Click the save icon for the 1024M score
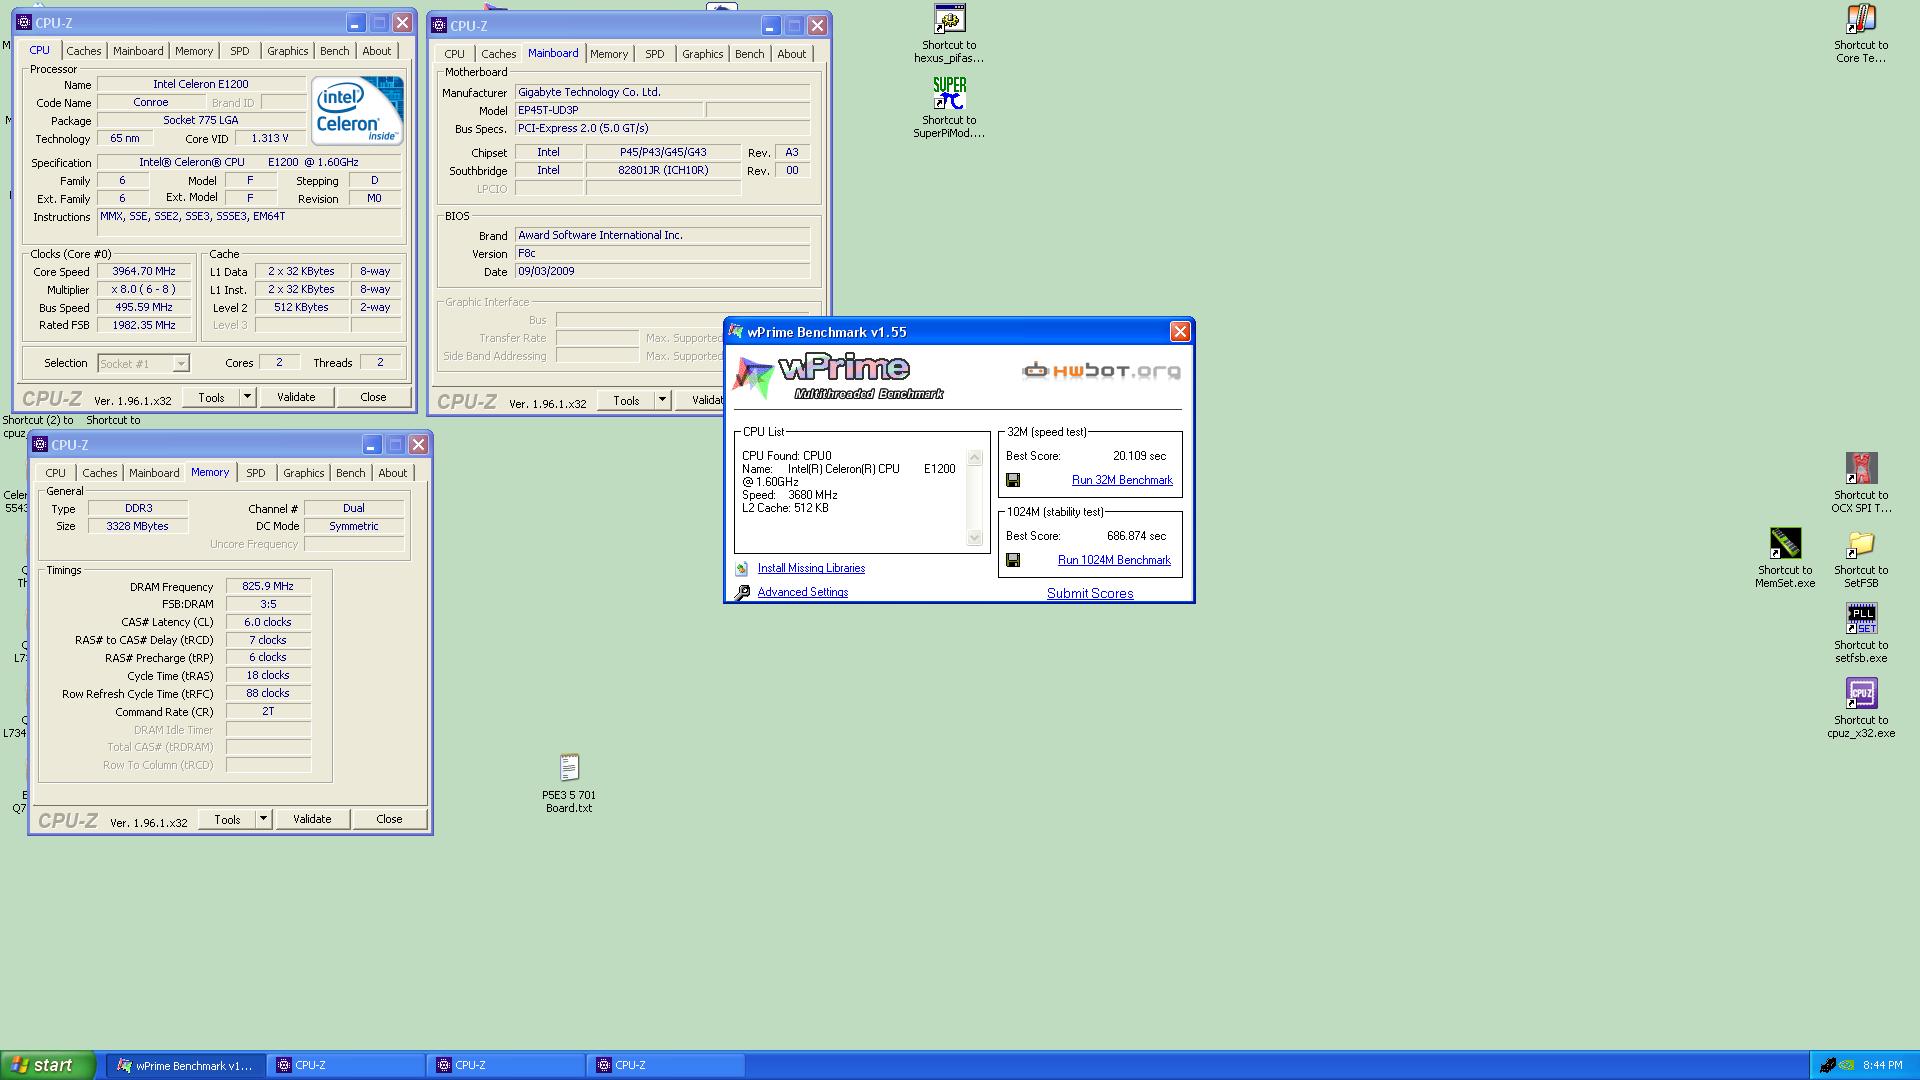 tap(1013, 561)
